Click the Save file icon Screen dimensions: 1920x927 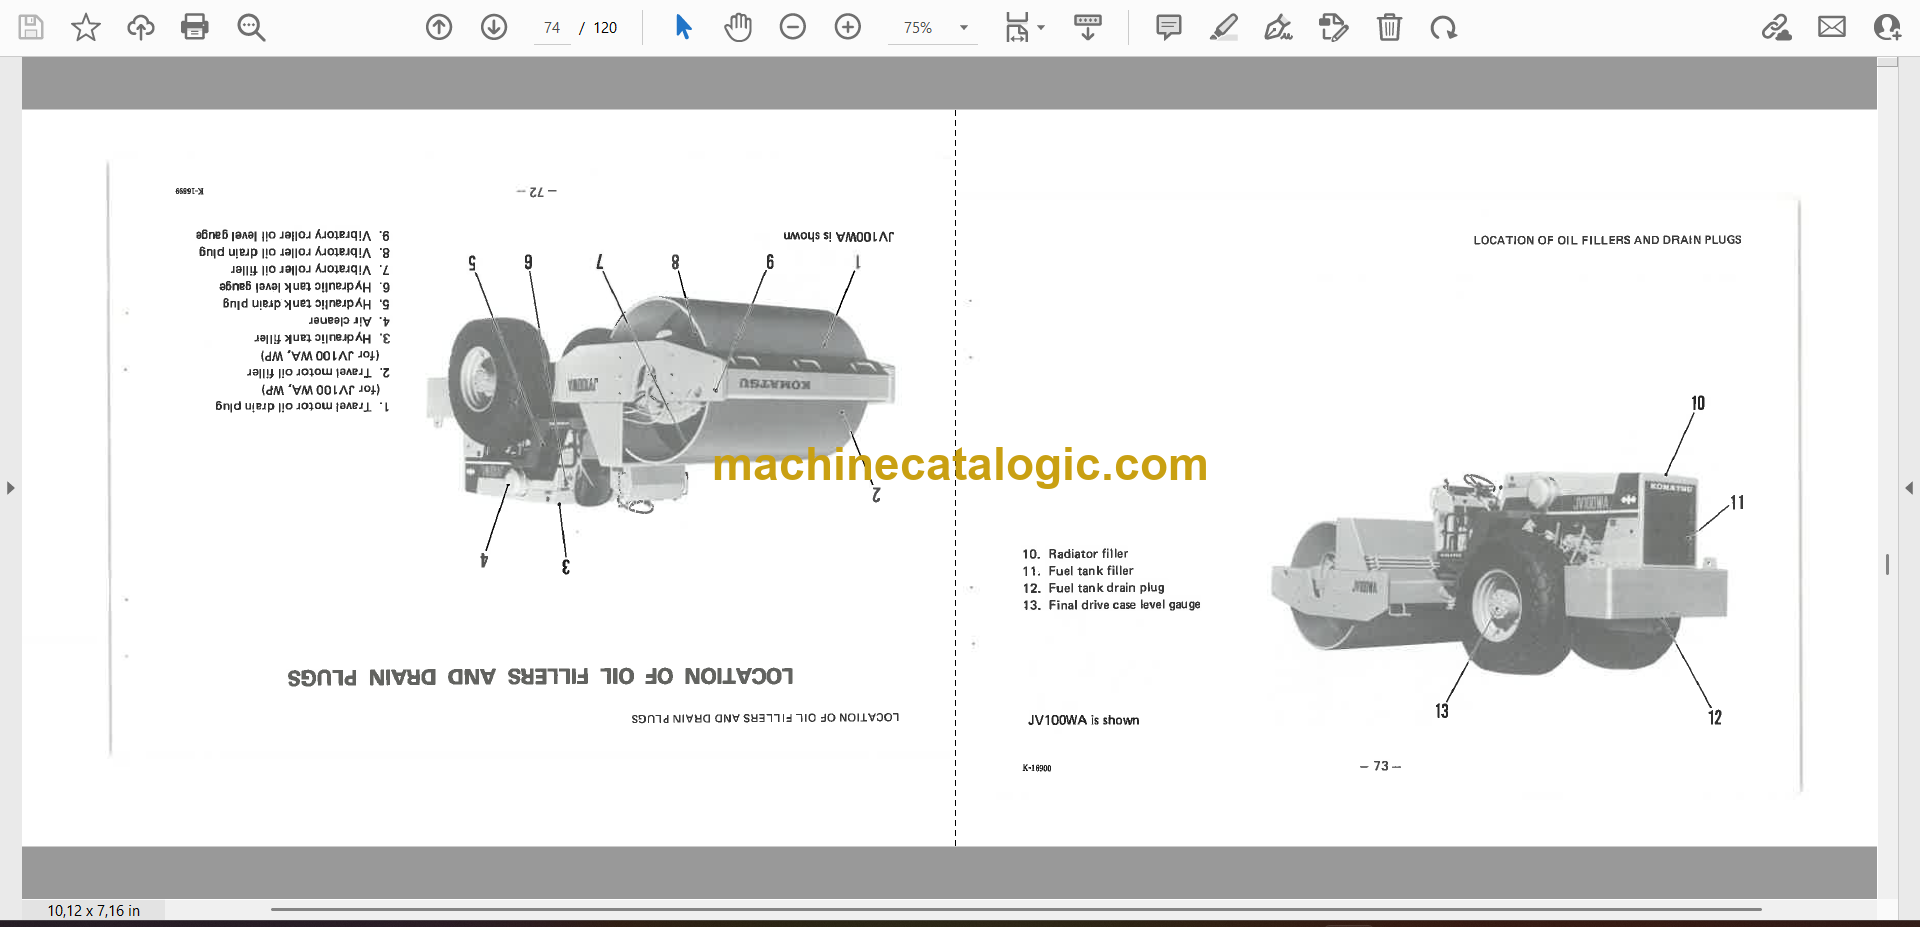[x=31, y=27]
